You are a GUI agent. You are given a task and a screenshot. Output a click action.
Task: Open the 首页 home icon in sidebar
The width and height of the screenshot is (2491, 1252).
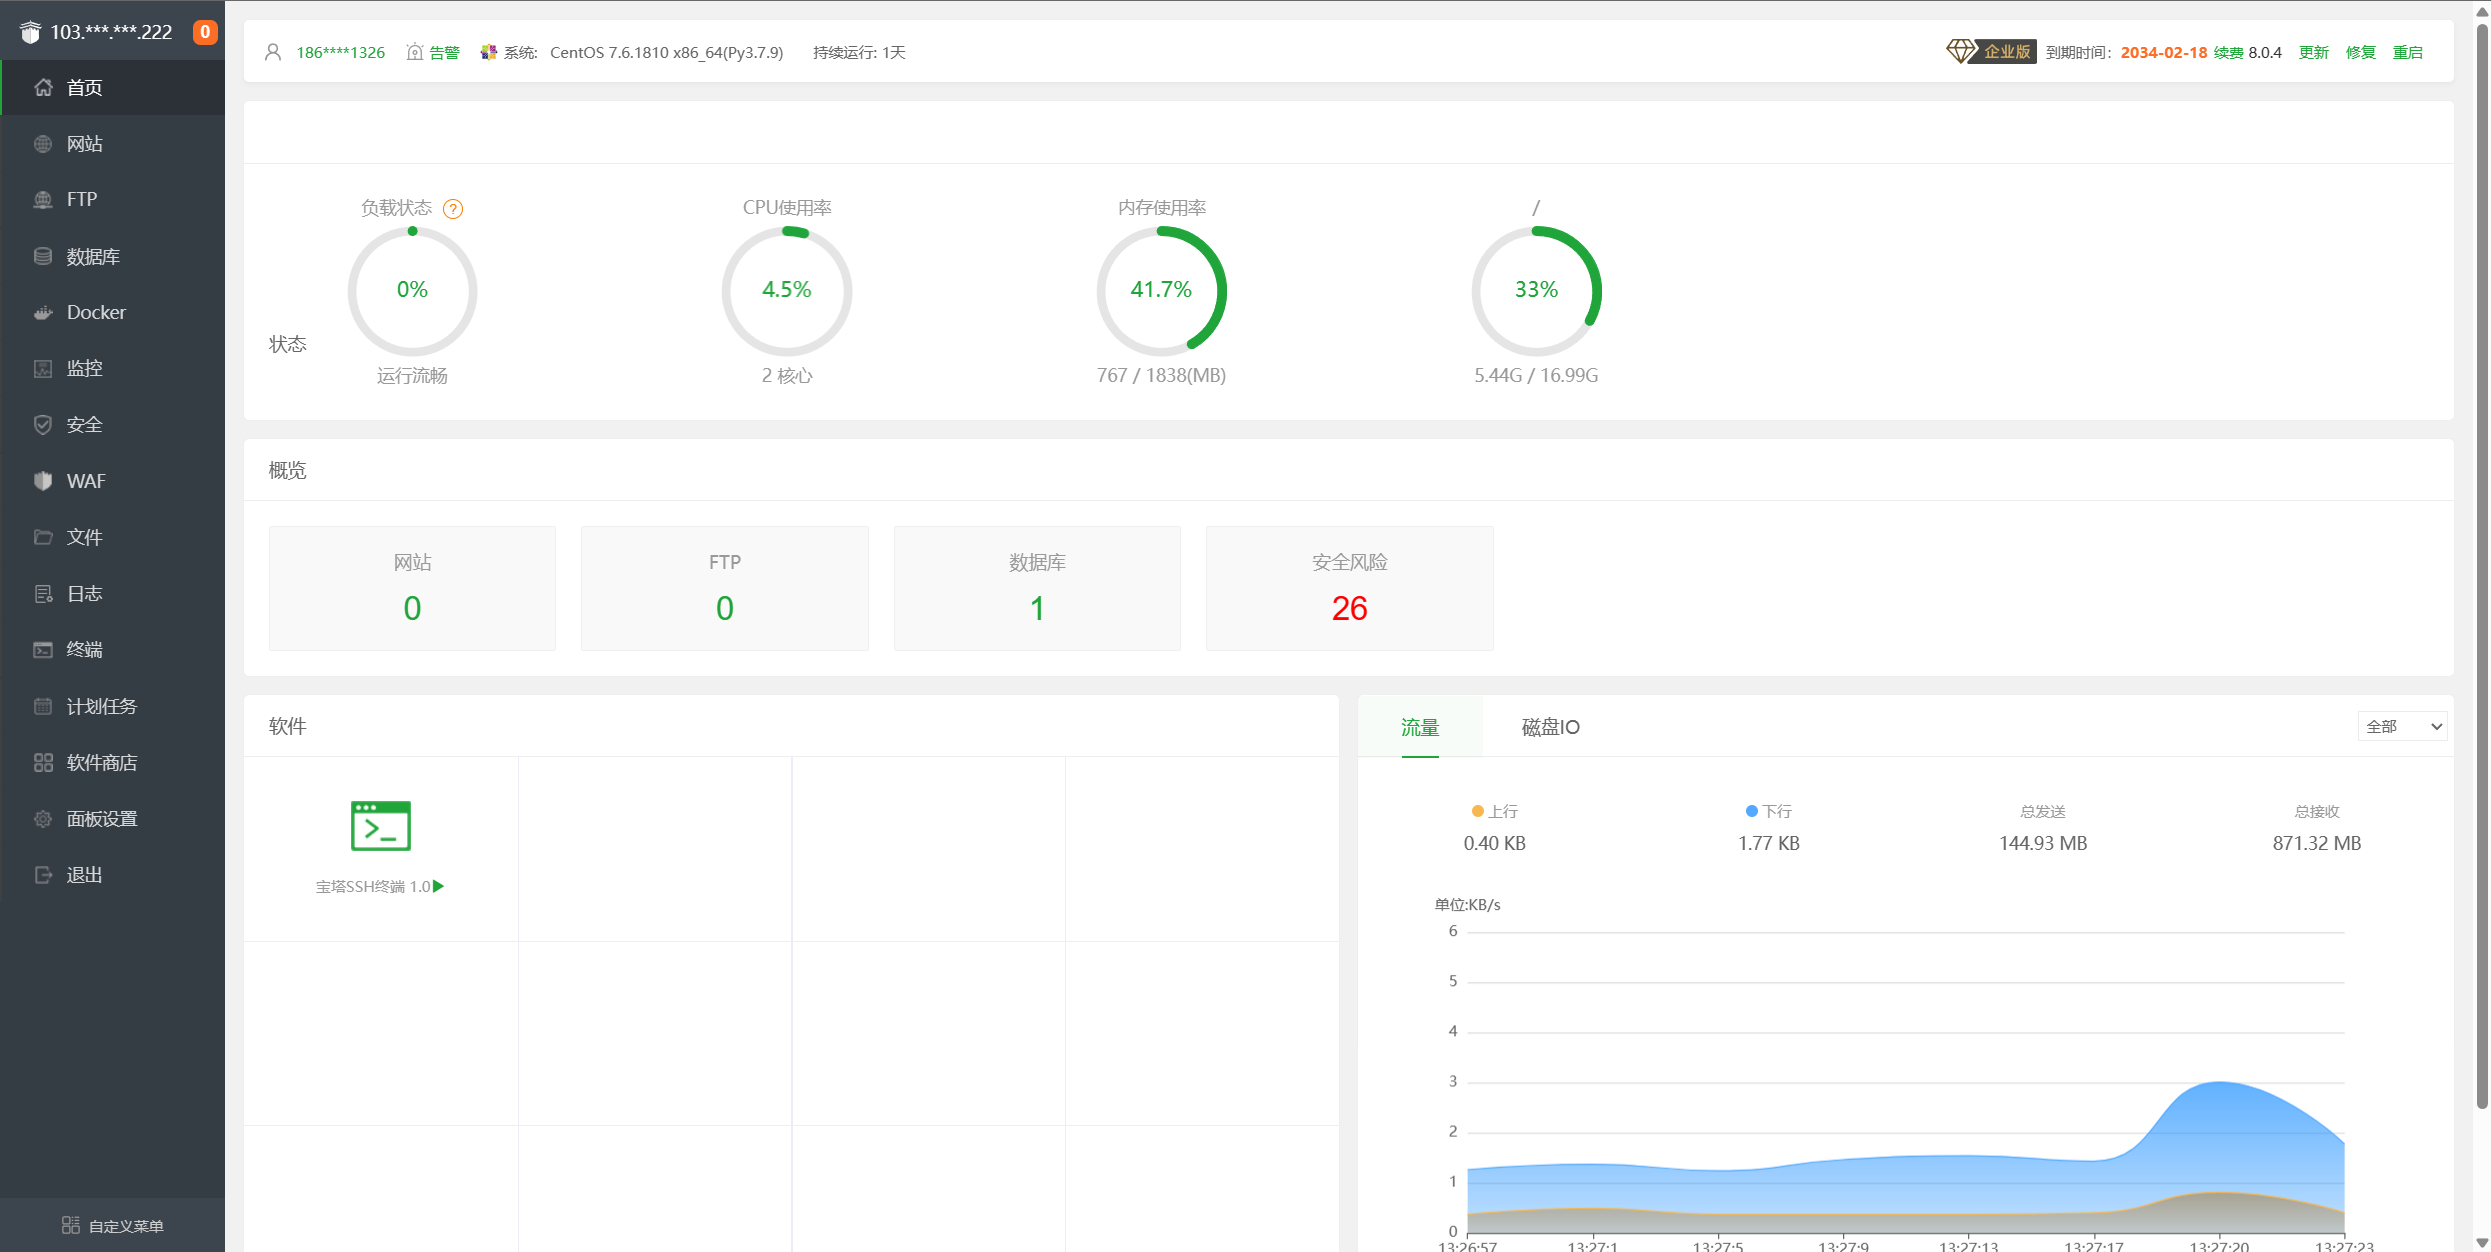click(x=43, y=88)
